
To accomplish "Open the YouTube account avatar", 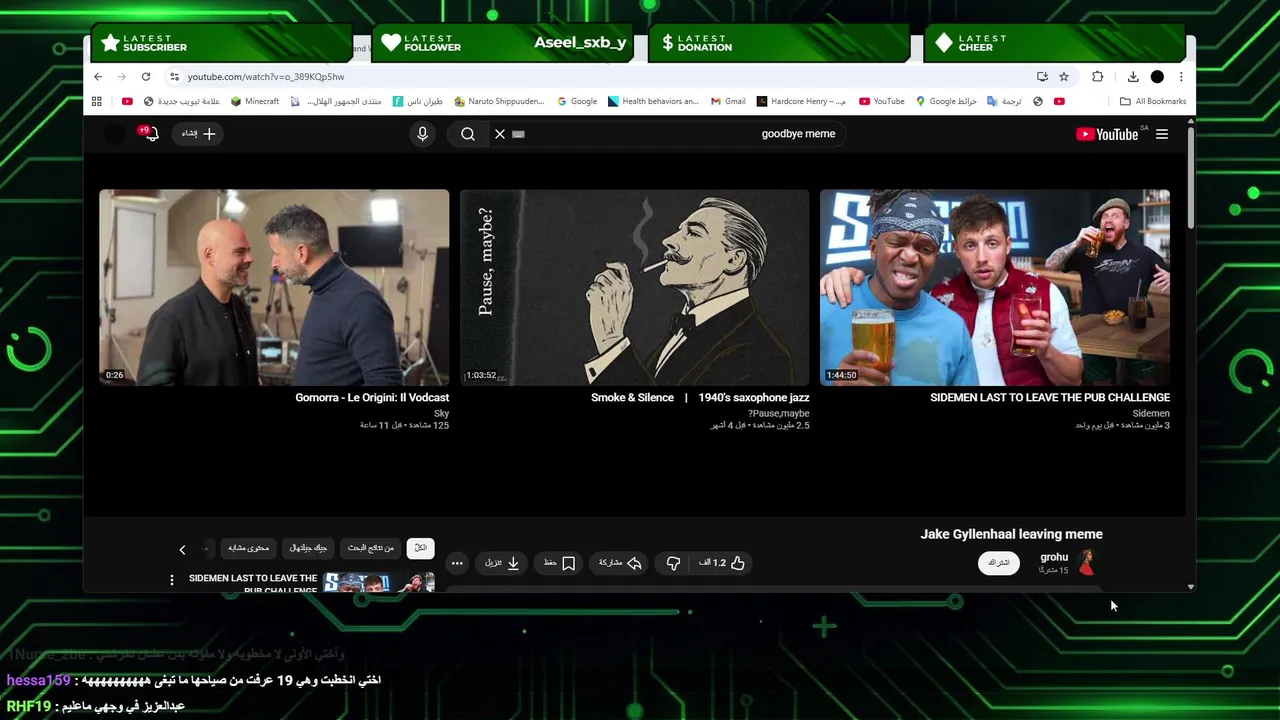I will [115, 134].
